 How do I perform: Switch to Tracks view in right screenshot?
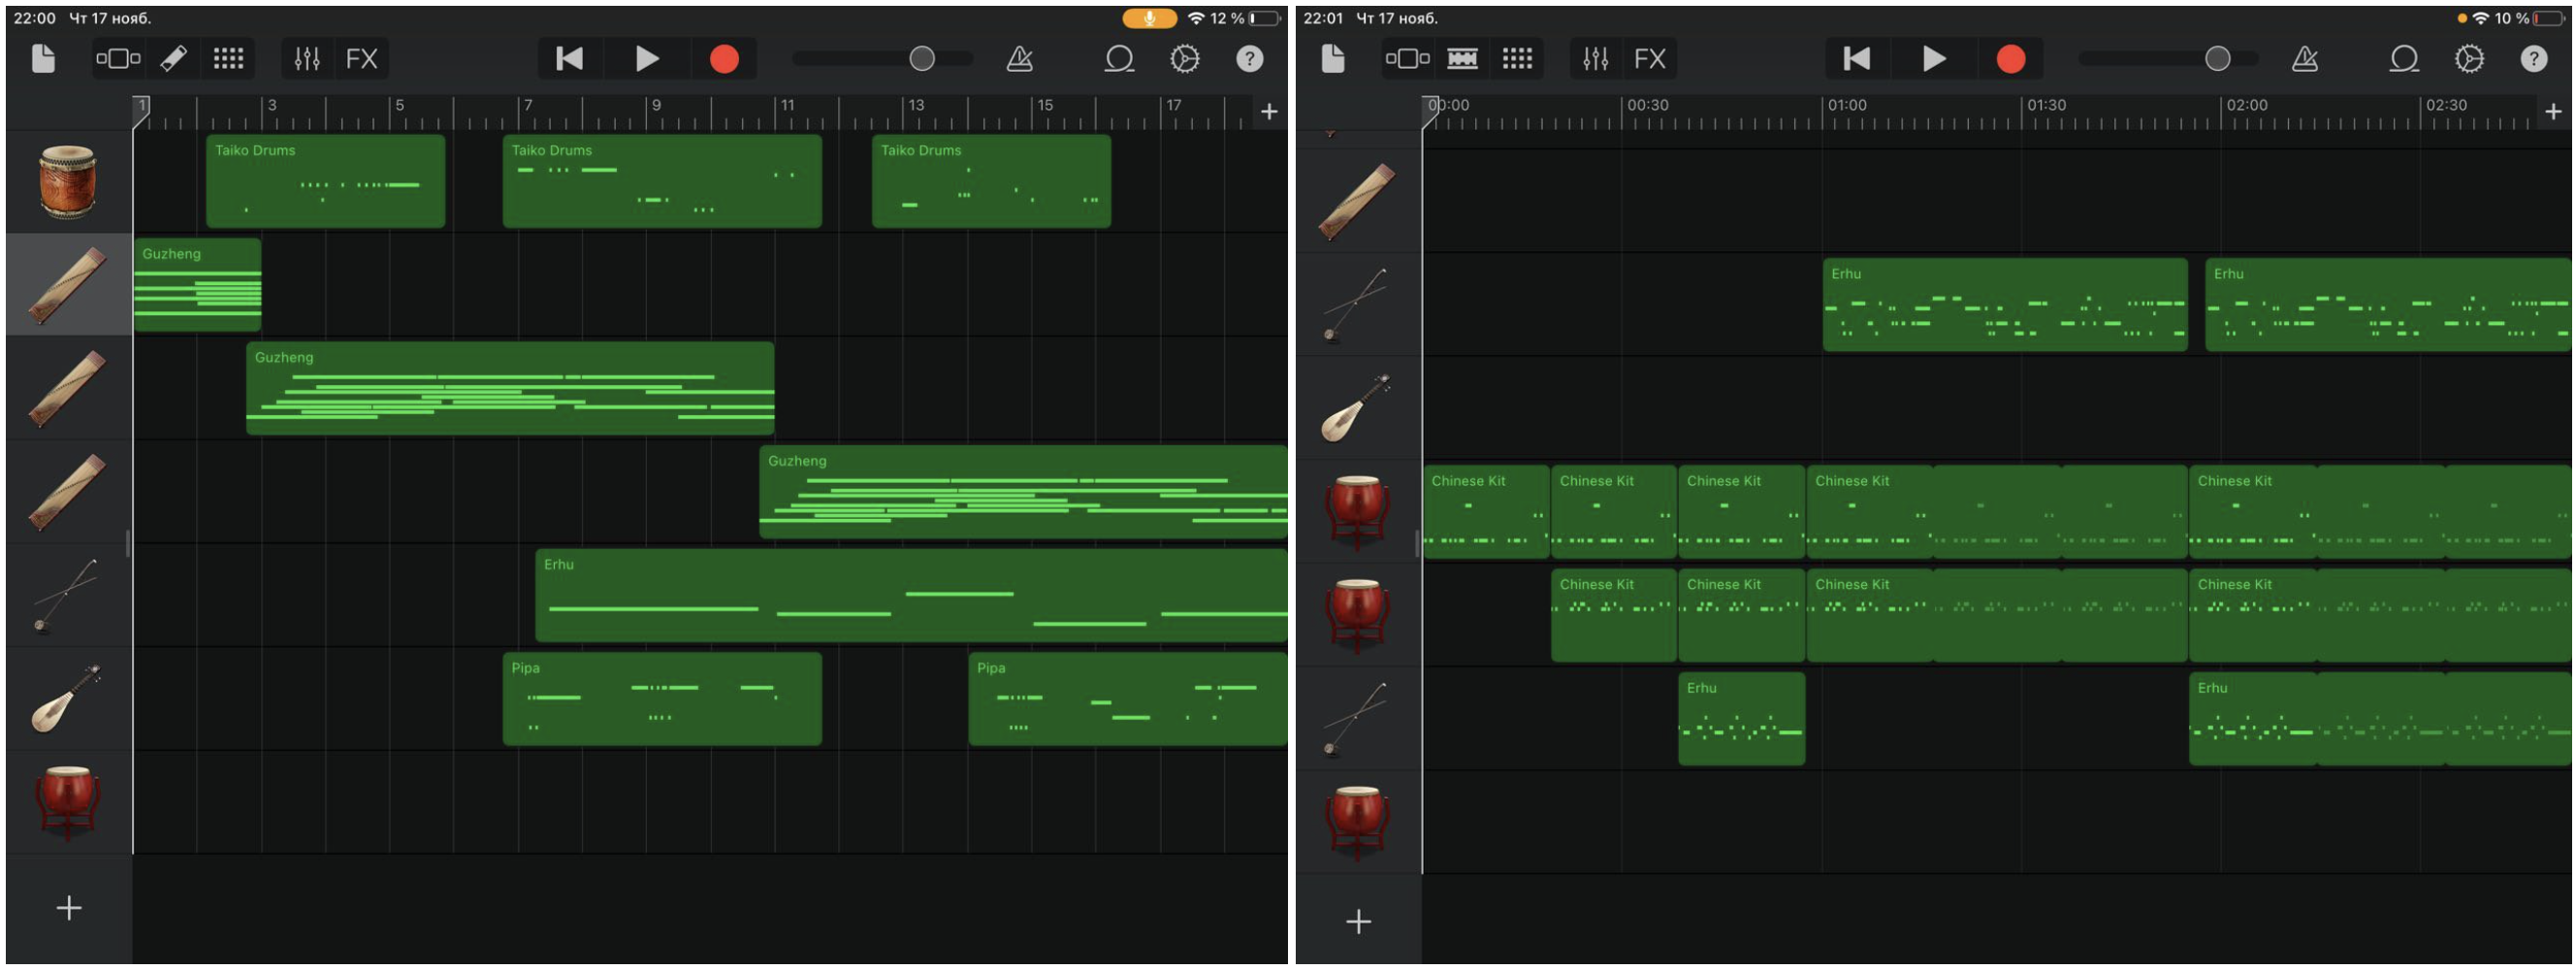click(x=1407, y=59)
